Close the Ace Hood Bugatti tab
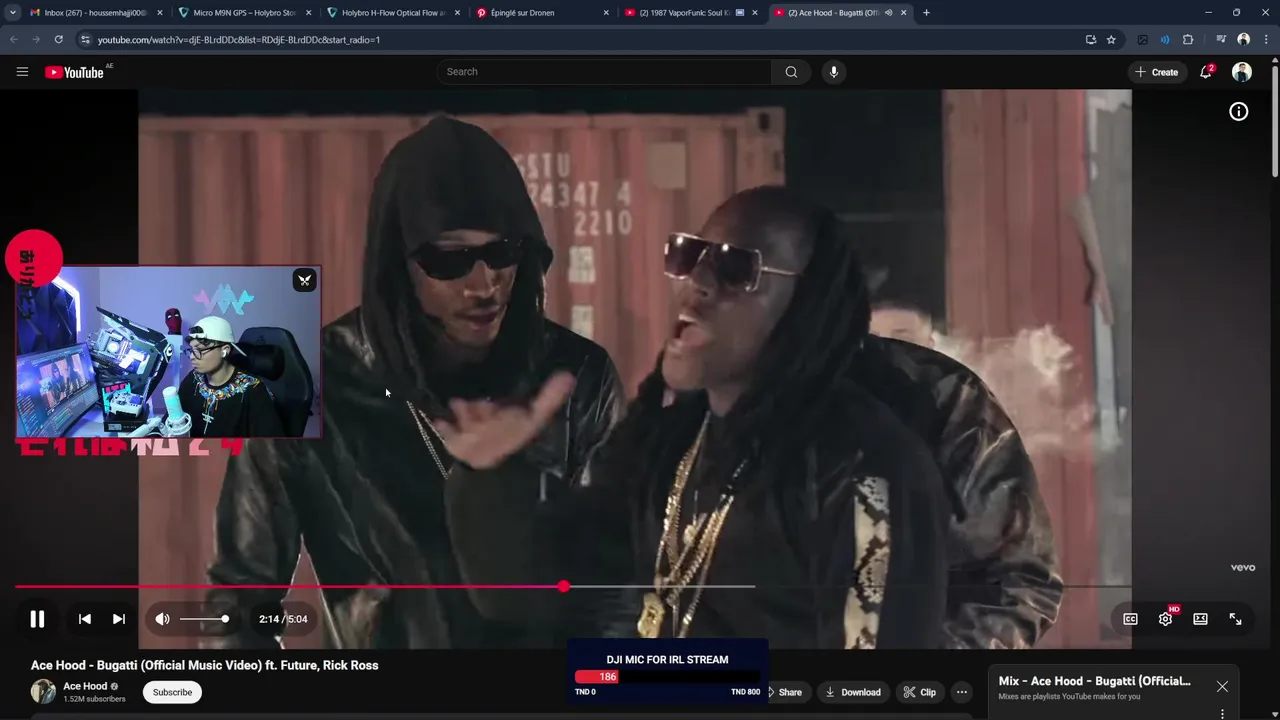1280x720 pixels. click(904, 13)
